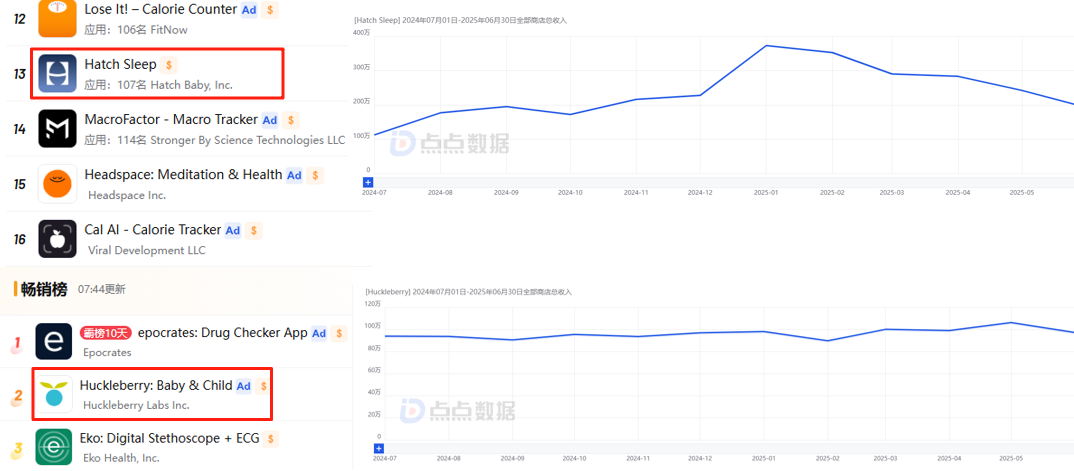Image resolution: width=1074 pixels, height=471 pixels.
Task: Click the epocrates app icon
Action: pyautogui.click(x=54, y=342)
